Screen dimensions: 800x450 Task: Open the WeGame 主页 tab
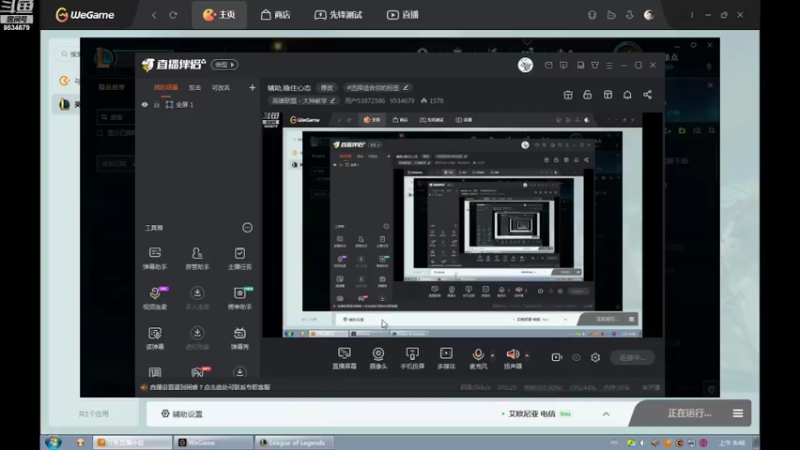[219, 15]
